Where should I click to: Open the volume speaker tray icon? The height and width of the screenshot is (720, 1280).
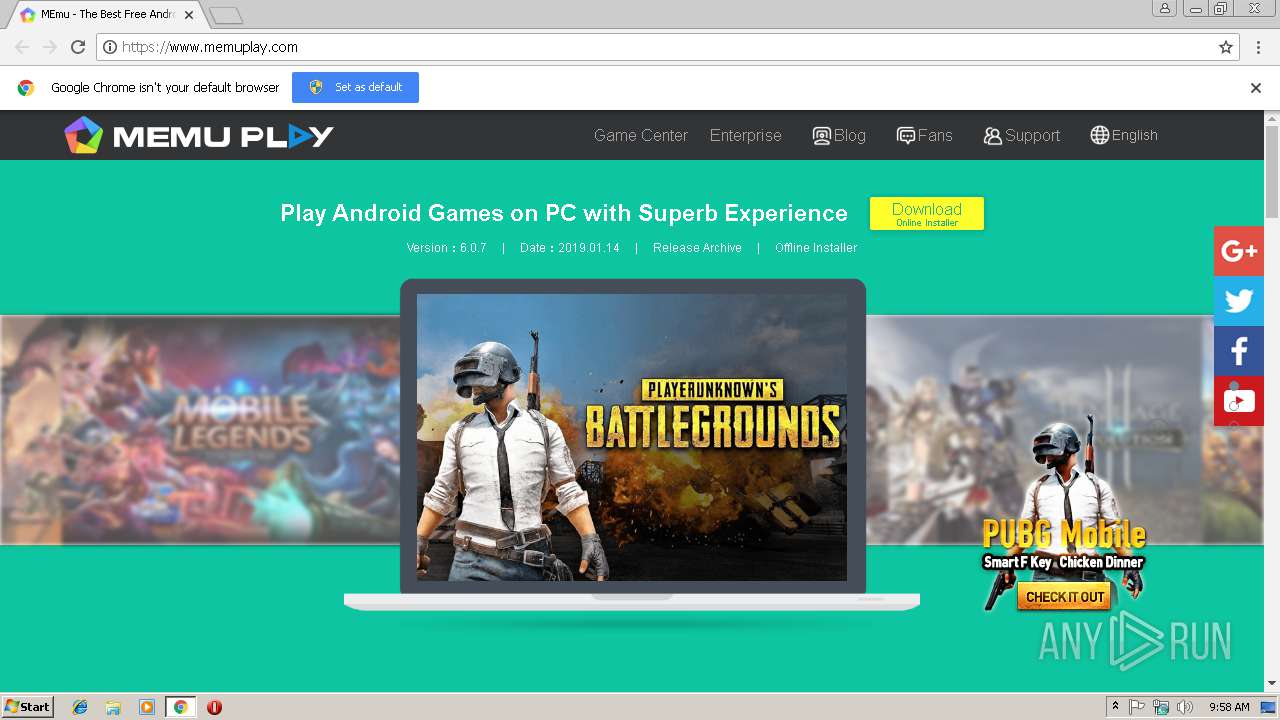pyautogui.click(x=1185, y=707)
